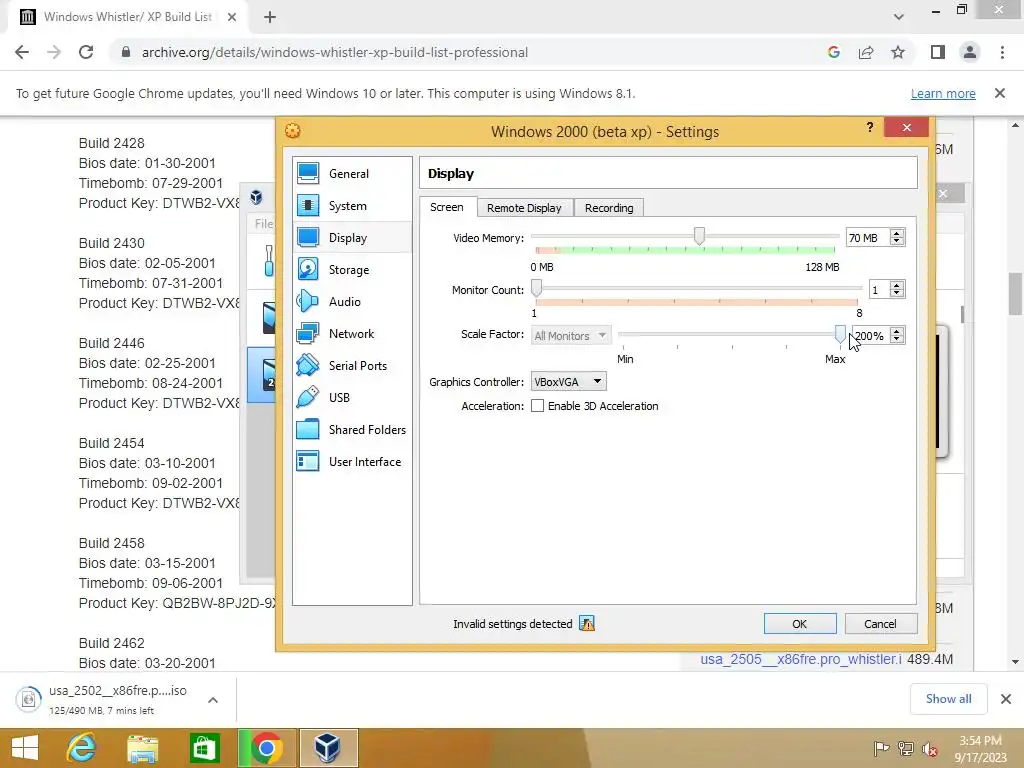Share this page icon in address bar
The height and width of the screenshot is (768, 1024).
pos(866,52)
